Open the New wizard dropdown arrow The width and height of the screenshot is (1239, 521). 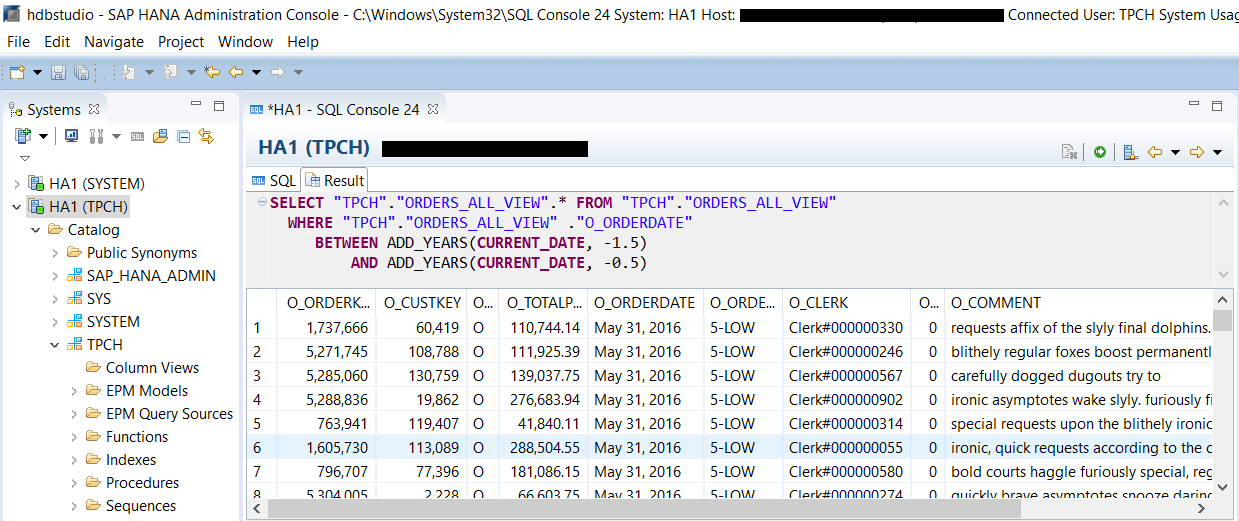click(x=38, y=72)
